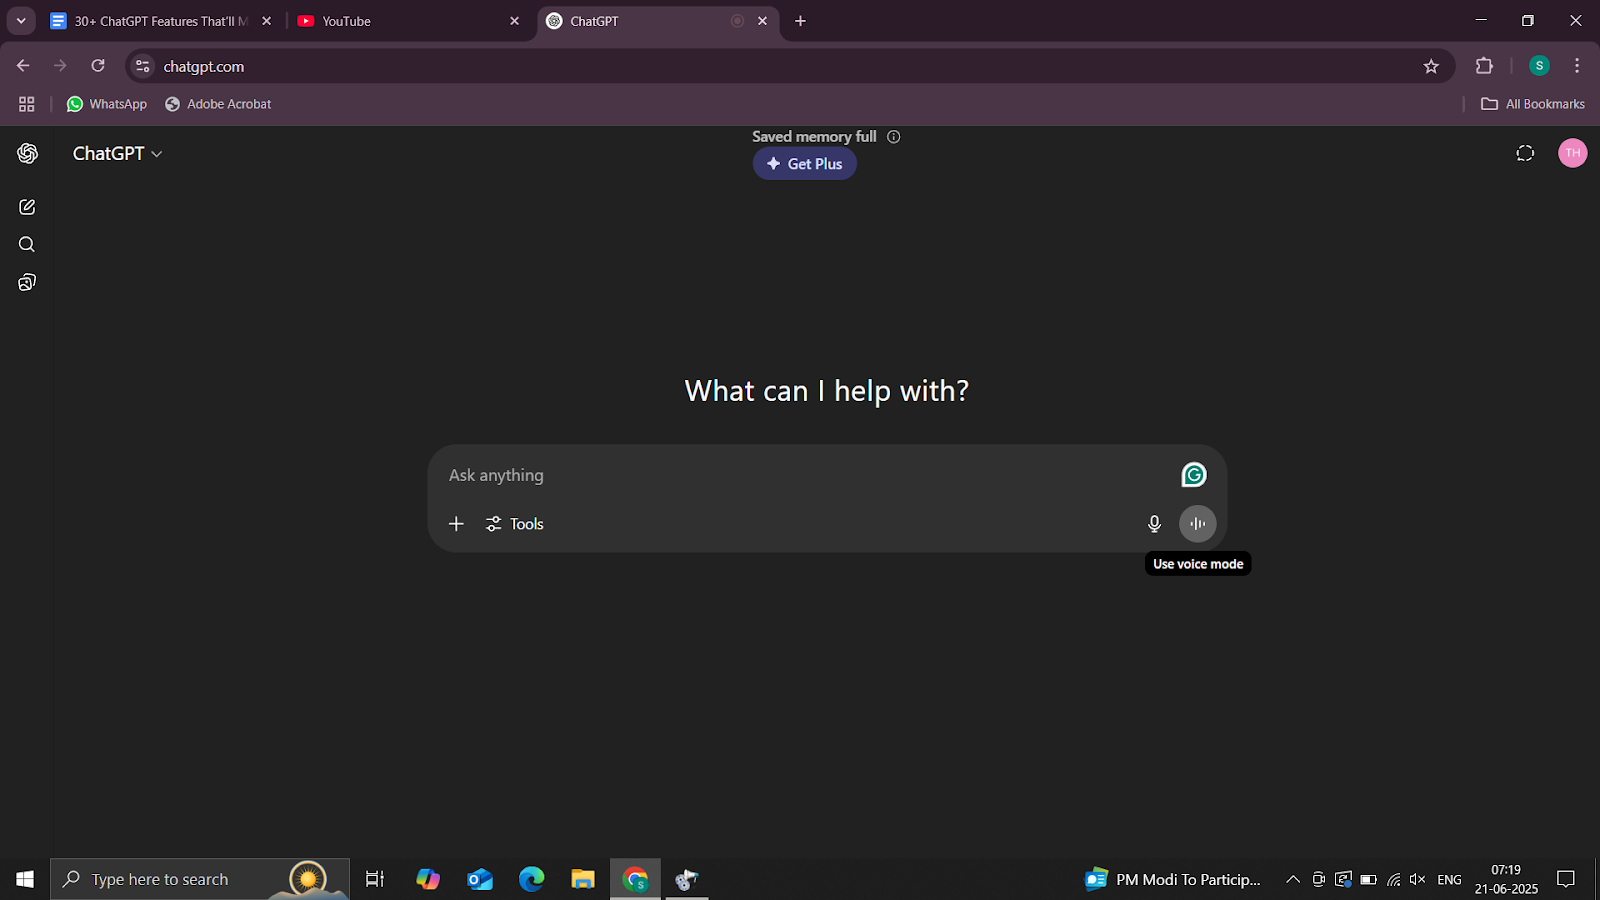Open the apps grid in bookmarks bar

(x=27, y=104)
